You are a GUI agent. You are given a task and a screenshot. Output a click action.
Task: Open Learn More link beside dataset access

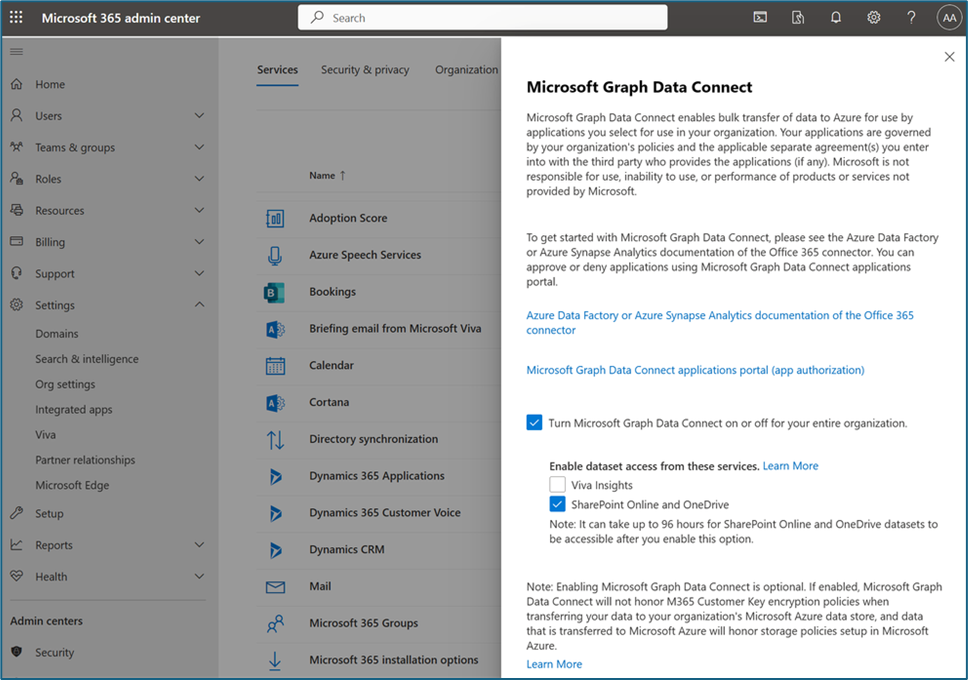[790, 466]
